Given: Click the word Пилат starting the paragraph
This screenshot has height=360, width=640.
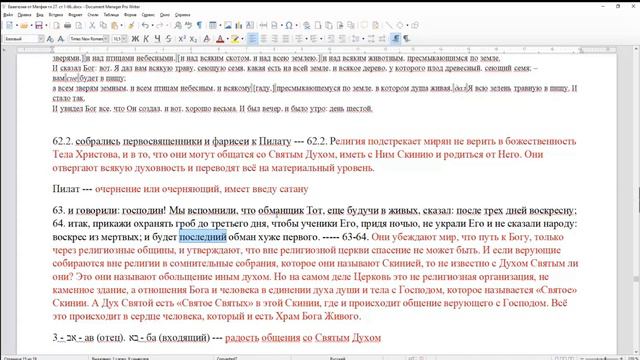Looking at the screenshot, I should click(x=66, y=189).
